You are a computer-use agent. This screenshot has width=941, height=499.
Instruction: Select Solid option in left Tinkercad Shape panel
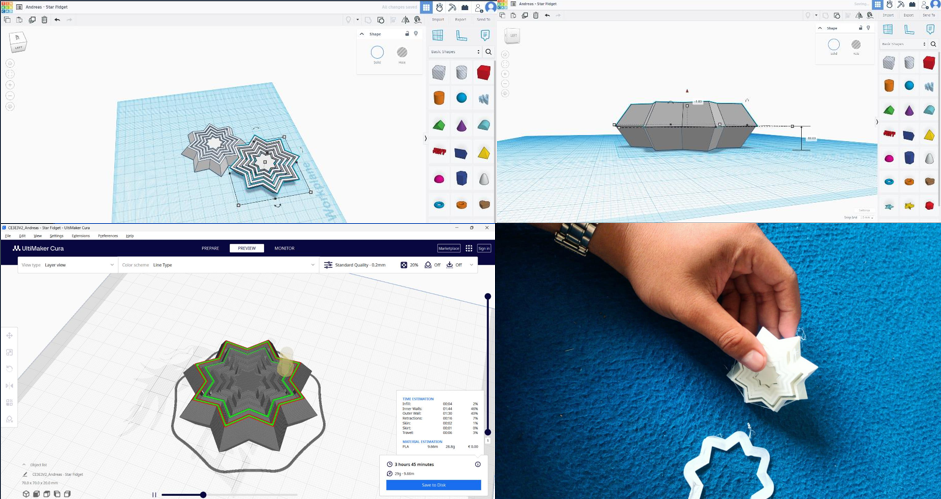point(377,52)
